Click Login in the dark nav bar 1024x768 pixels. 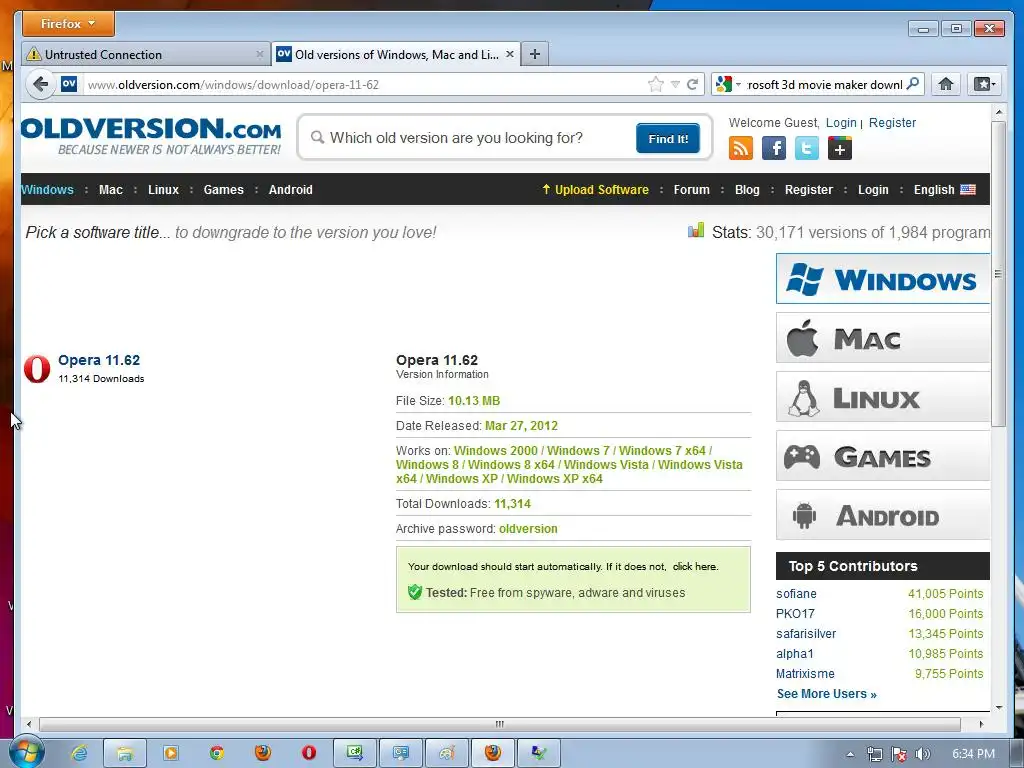tap(873, 189)
